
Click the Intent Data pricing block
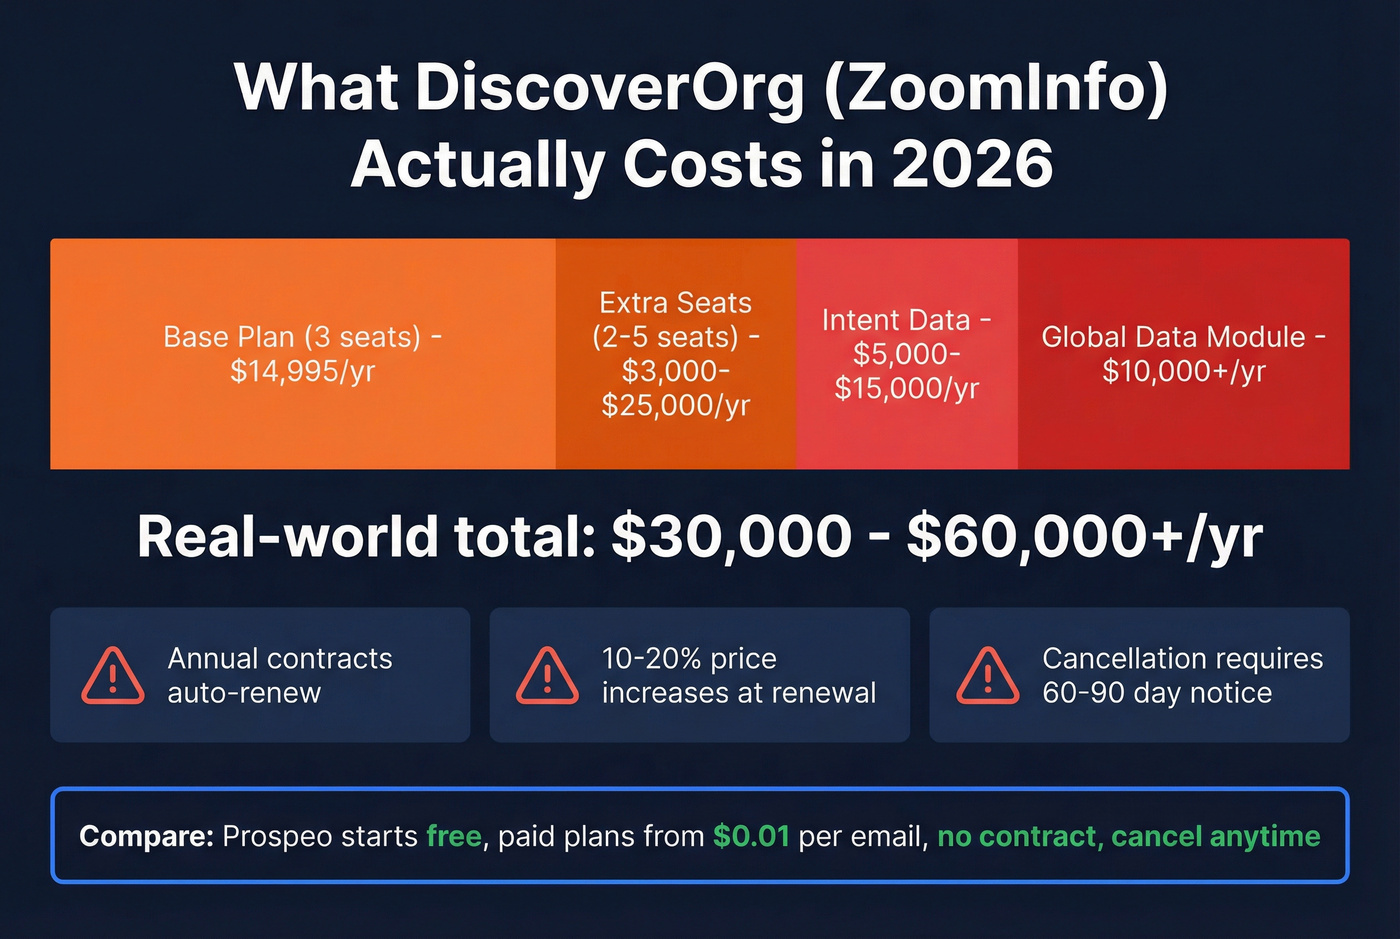905,353
